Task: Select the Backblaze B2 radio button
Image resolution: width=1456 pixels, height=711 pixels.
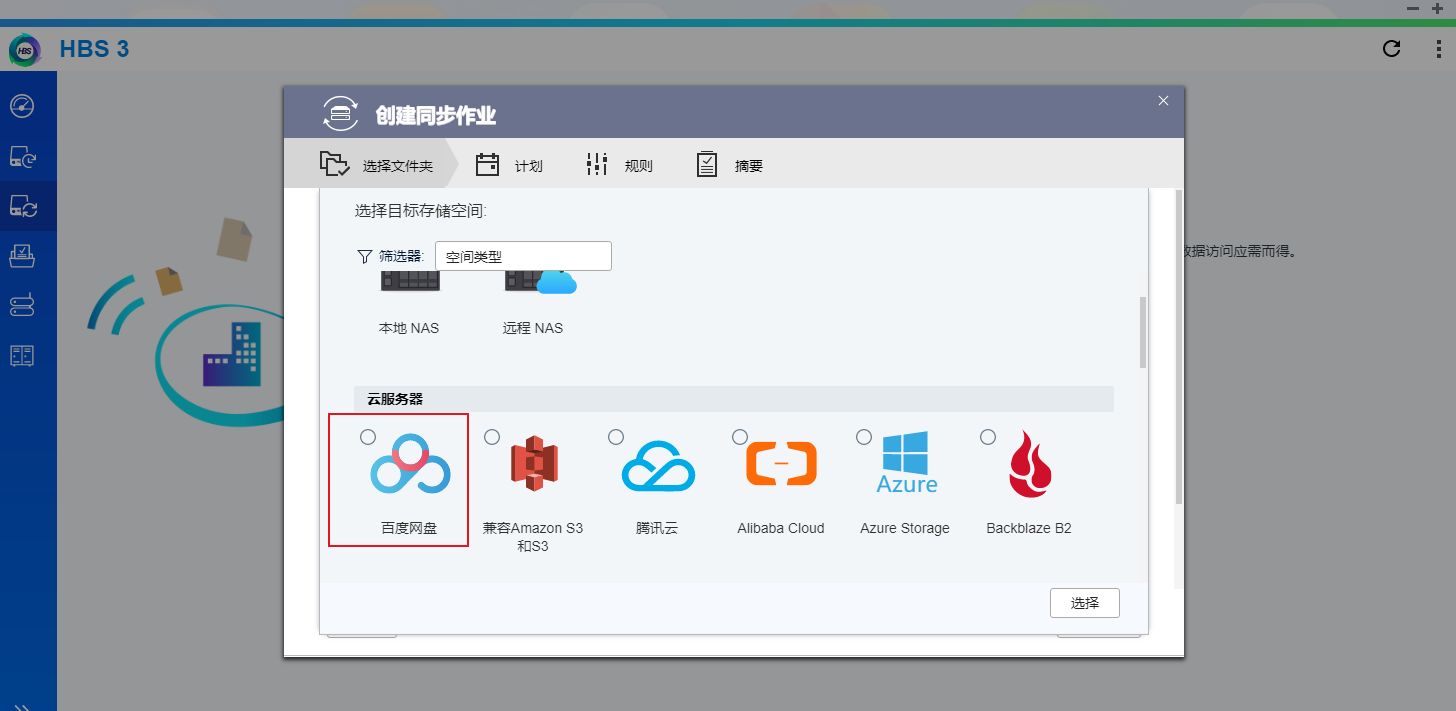Action: coord(988,437)
